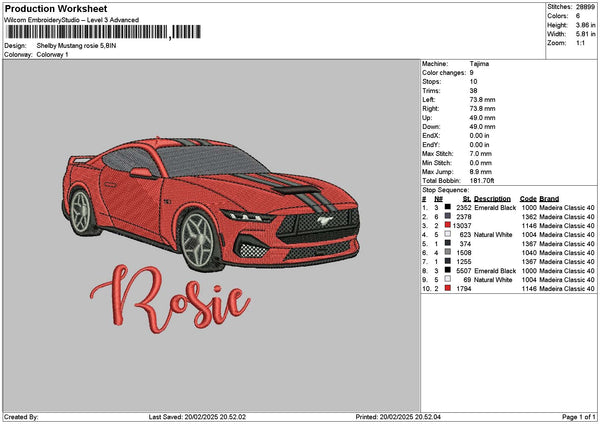The width and height of the screenshot is (600, 424).
Task: Click the 'Brand' column header
Action: click(x=549, y=199)
